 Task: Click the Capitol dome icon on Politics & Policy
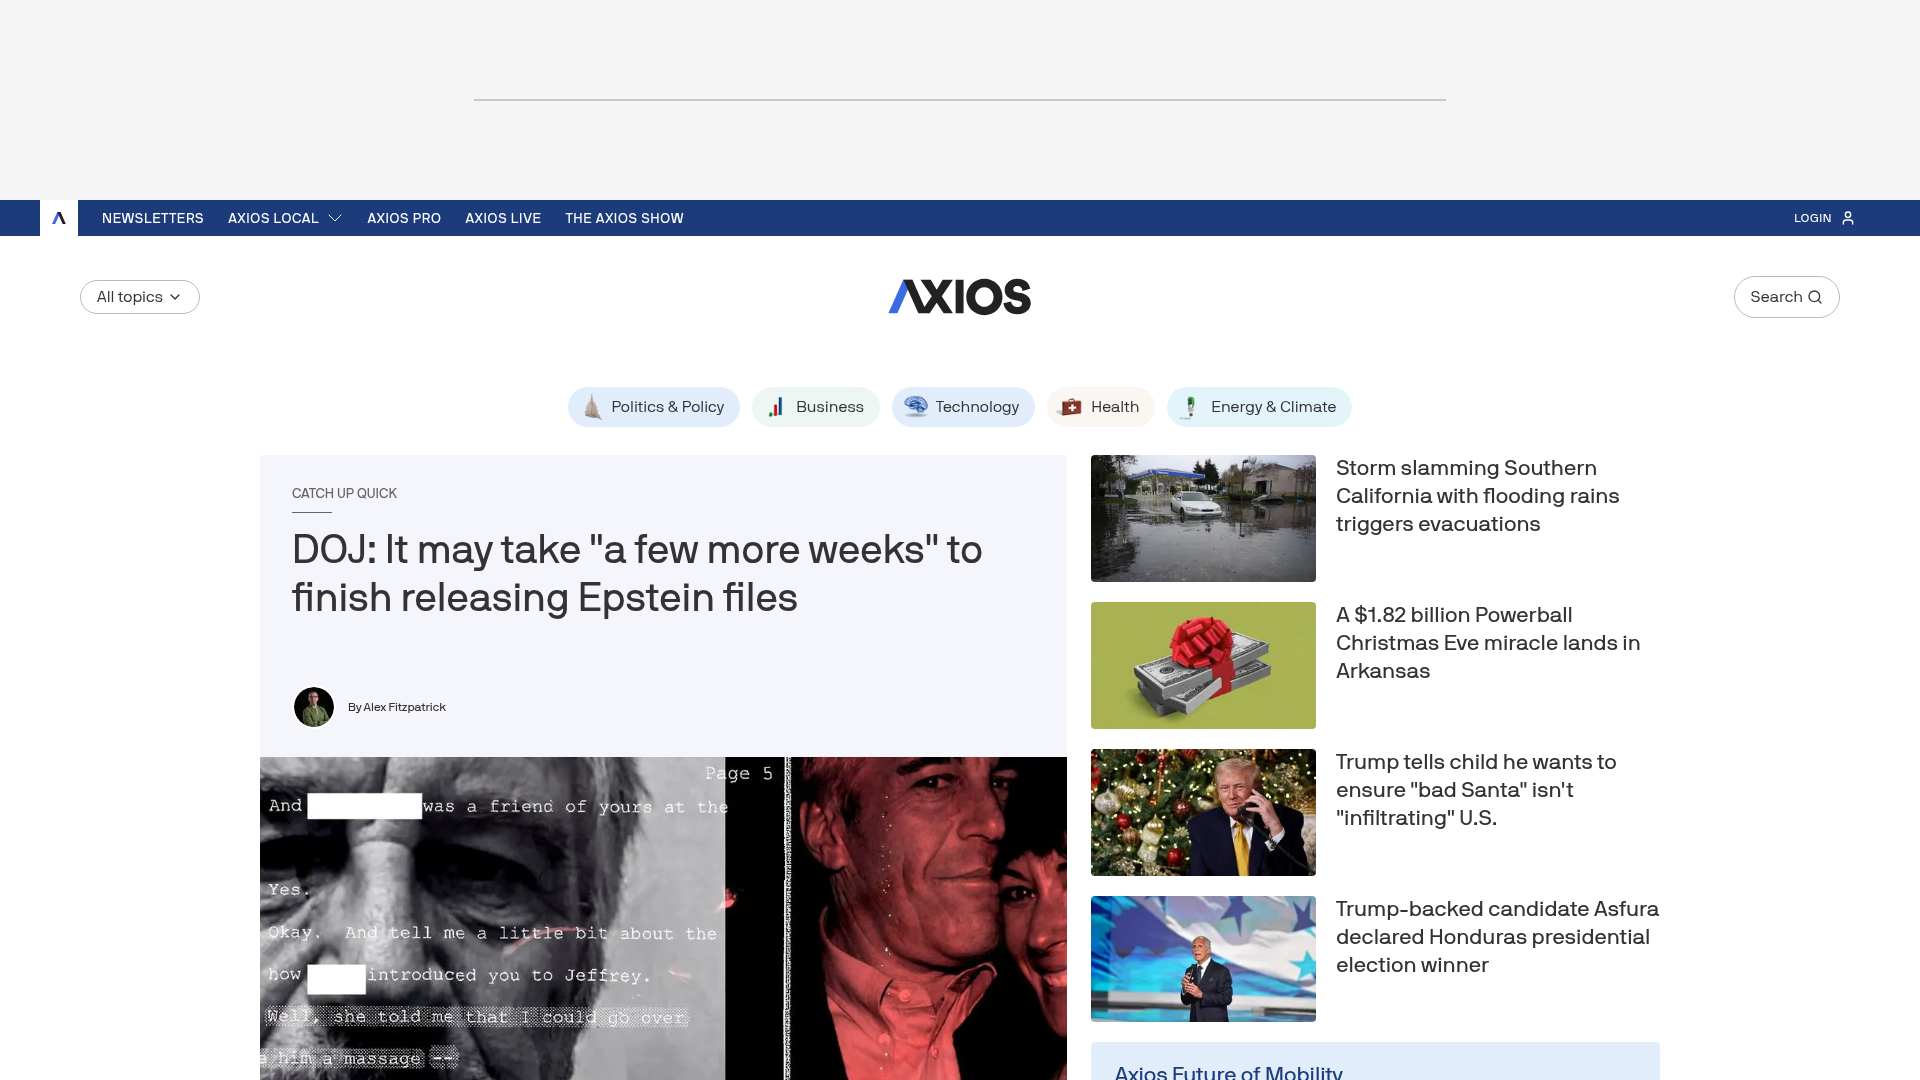click(x=592, y=407)
